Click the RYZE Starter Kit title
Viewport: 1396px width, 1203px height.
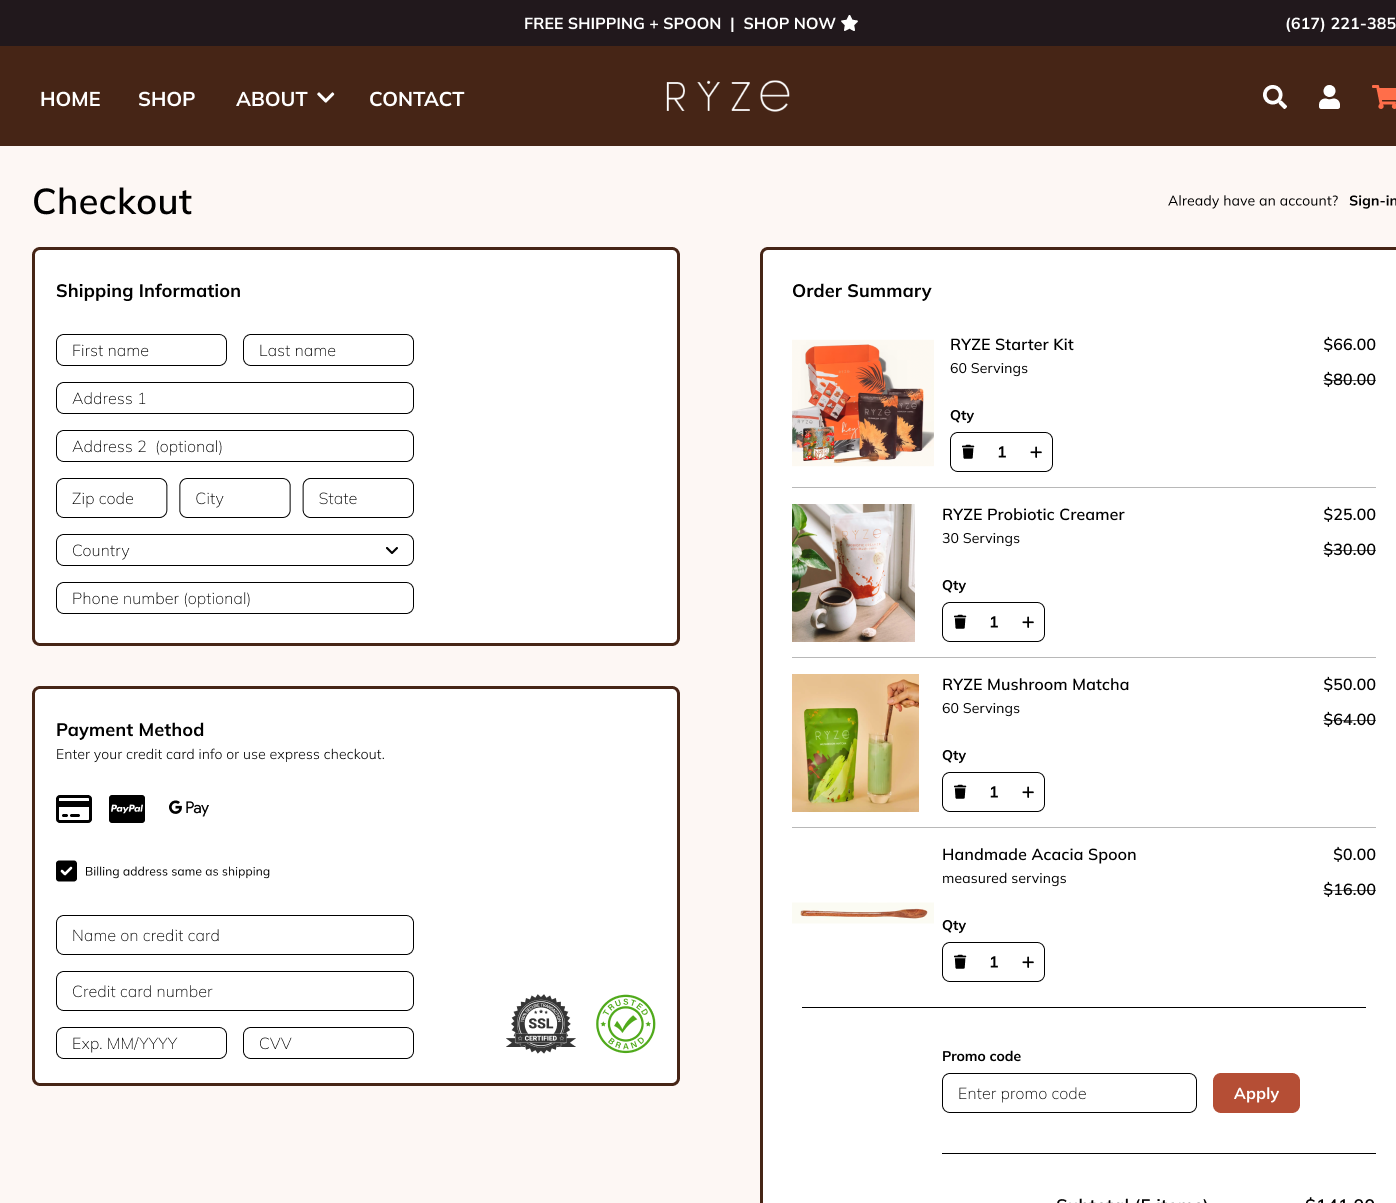pos(1012,344)
